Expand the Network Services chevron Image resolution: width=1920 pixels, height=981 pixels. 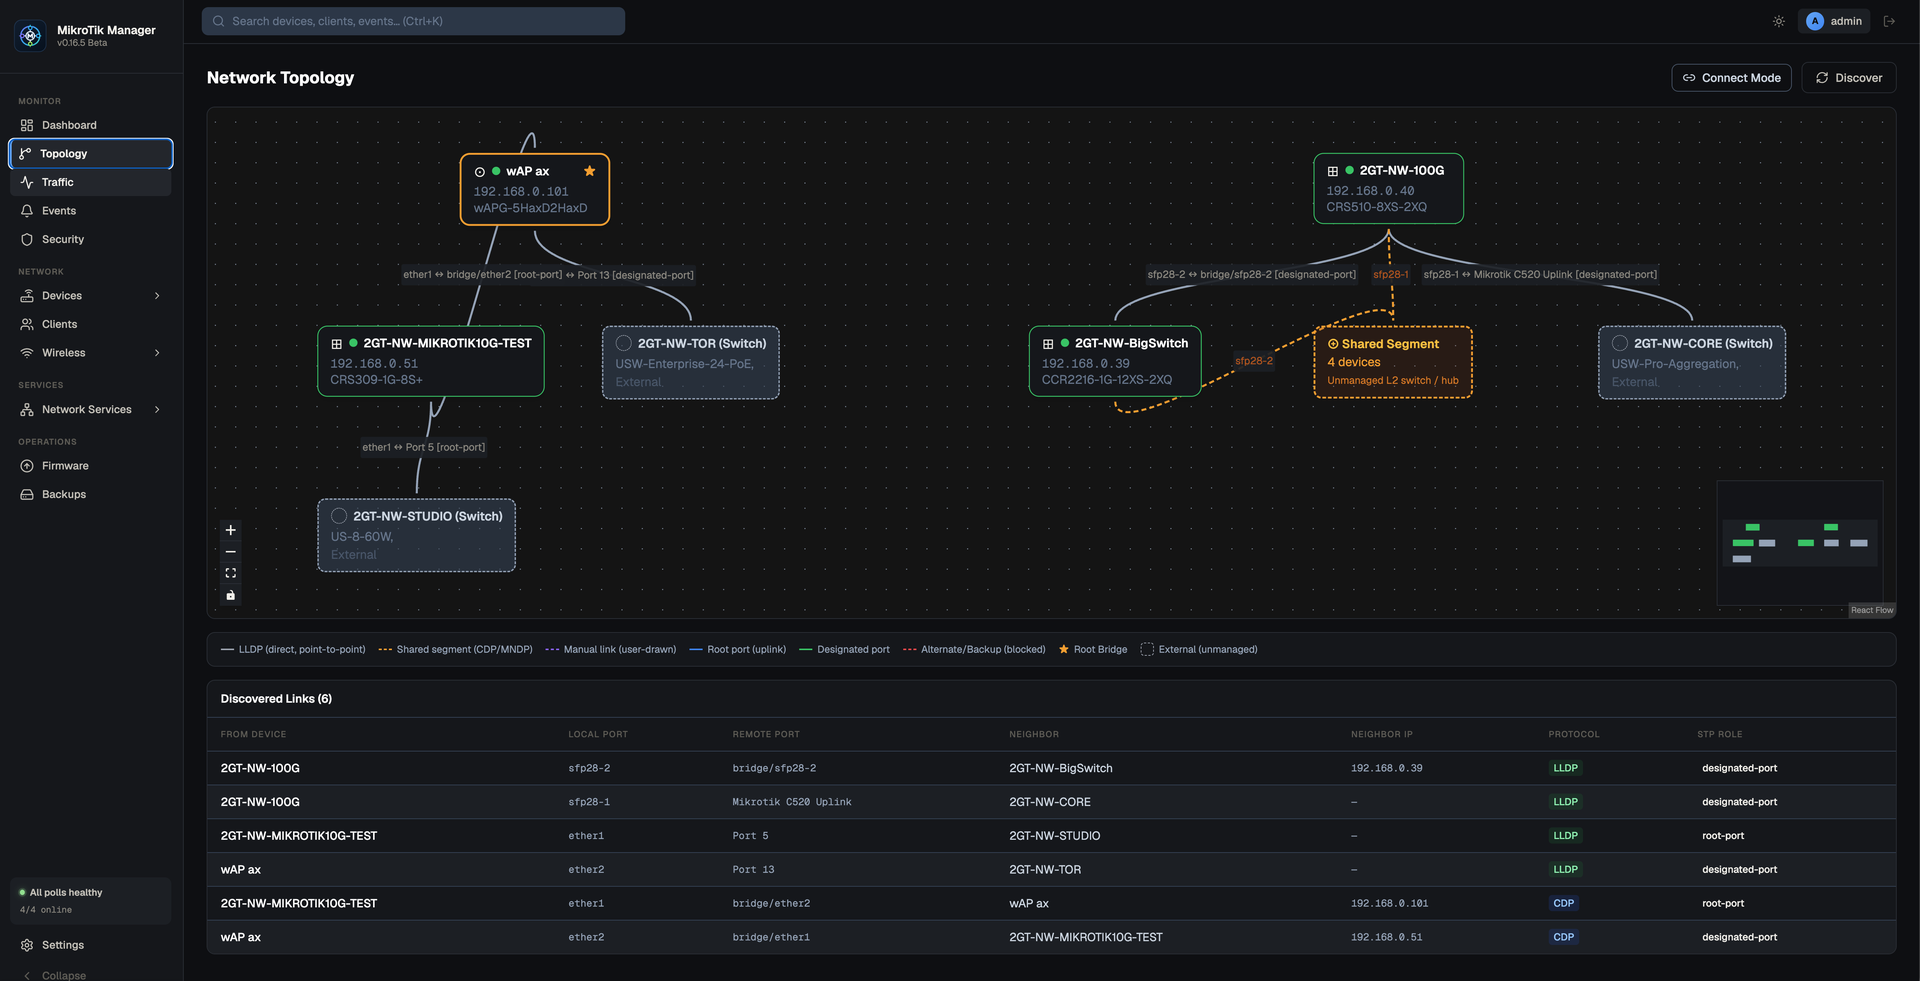[157, 410]
